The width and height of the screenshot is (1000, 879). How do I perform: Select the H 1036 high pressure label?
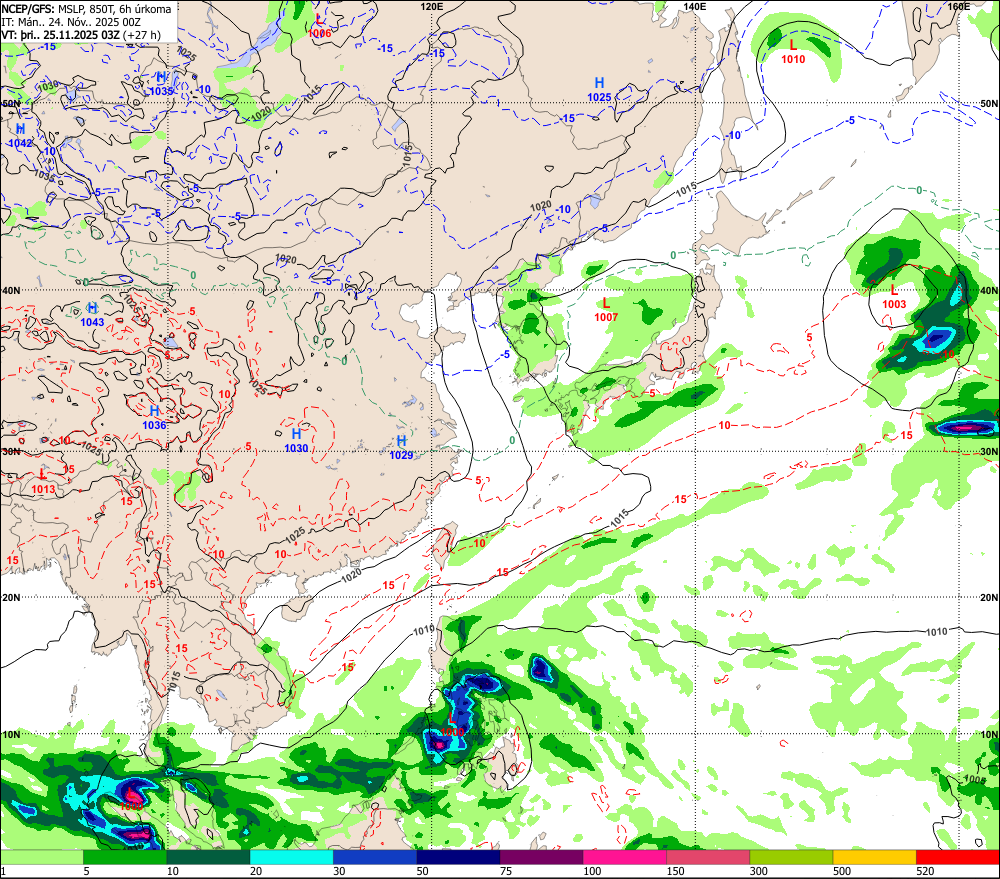pos(154,418)
